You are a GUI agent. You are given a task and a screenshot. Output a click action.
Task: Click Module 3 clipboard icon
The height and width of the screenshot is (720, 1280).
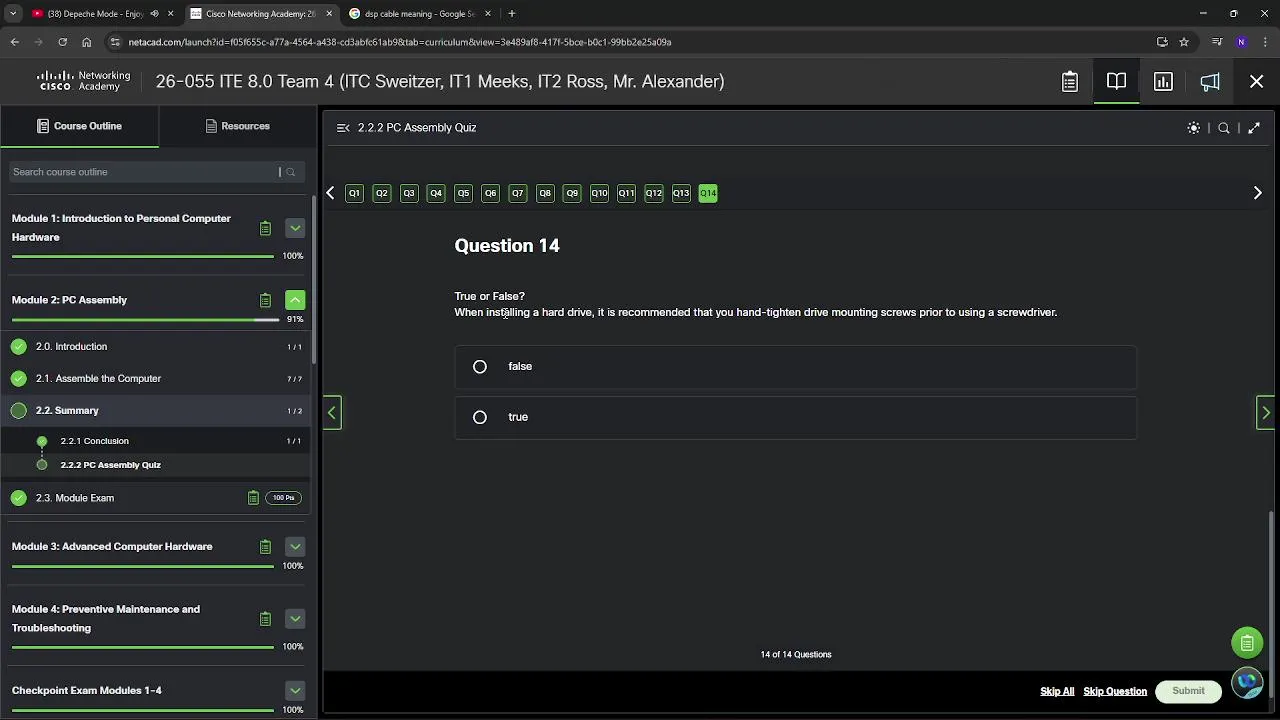coord(265,547)
